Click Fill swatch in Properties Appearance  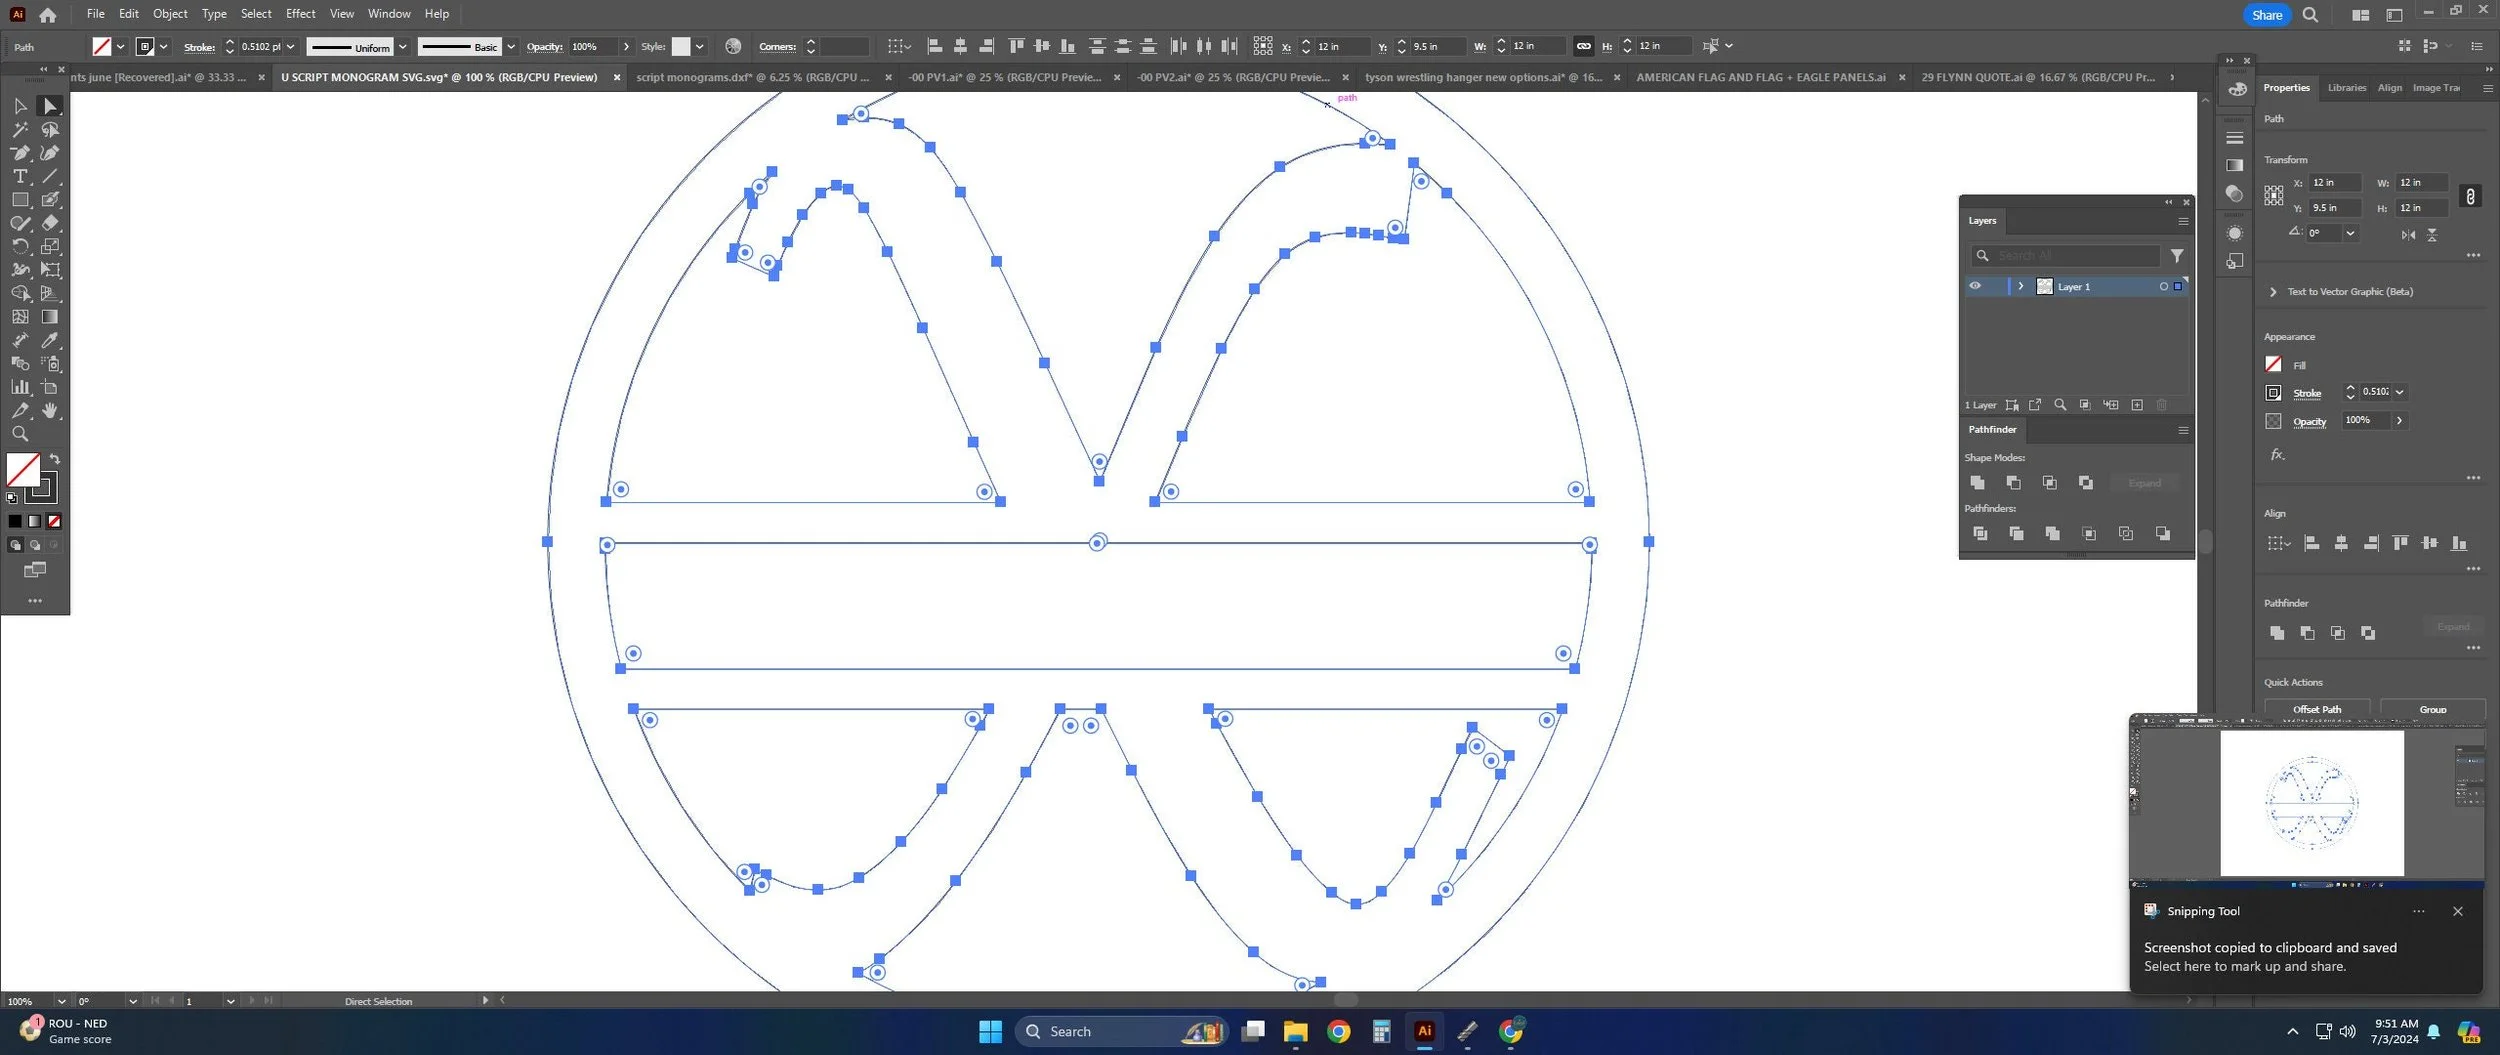(x=2273, y=364)
